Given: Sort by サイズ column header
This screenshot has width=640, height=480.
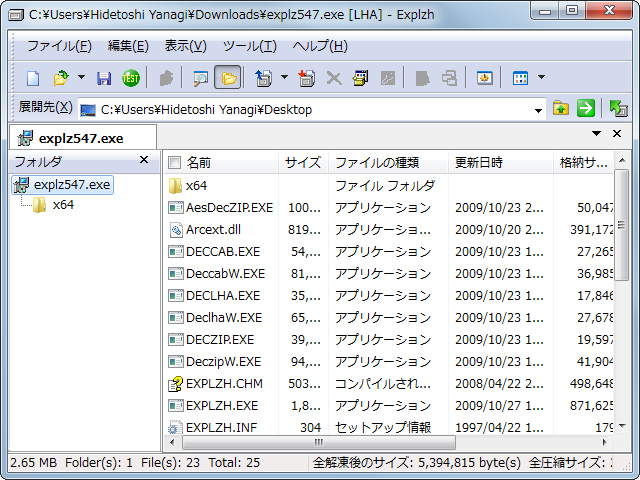Looking at the screenshot, I should 303,162.
